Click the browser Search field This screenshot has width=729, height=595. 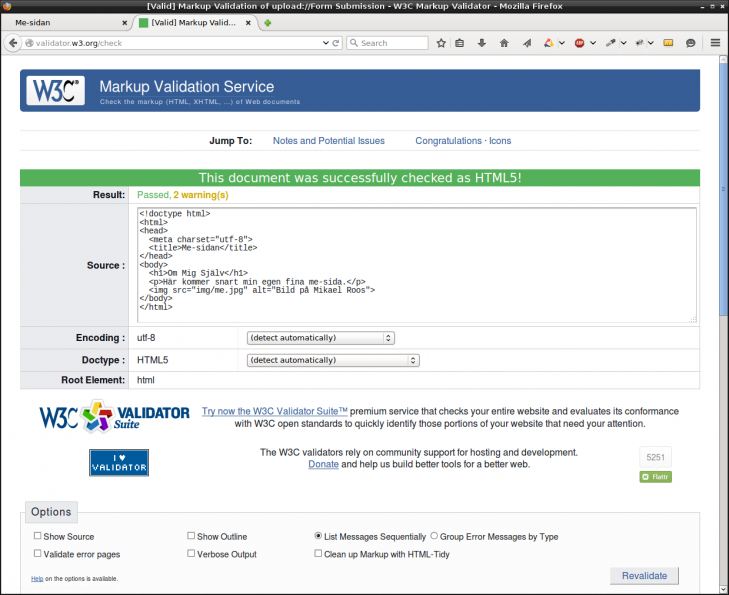[x=387, y=43]
